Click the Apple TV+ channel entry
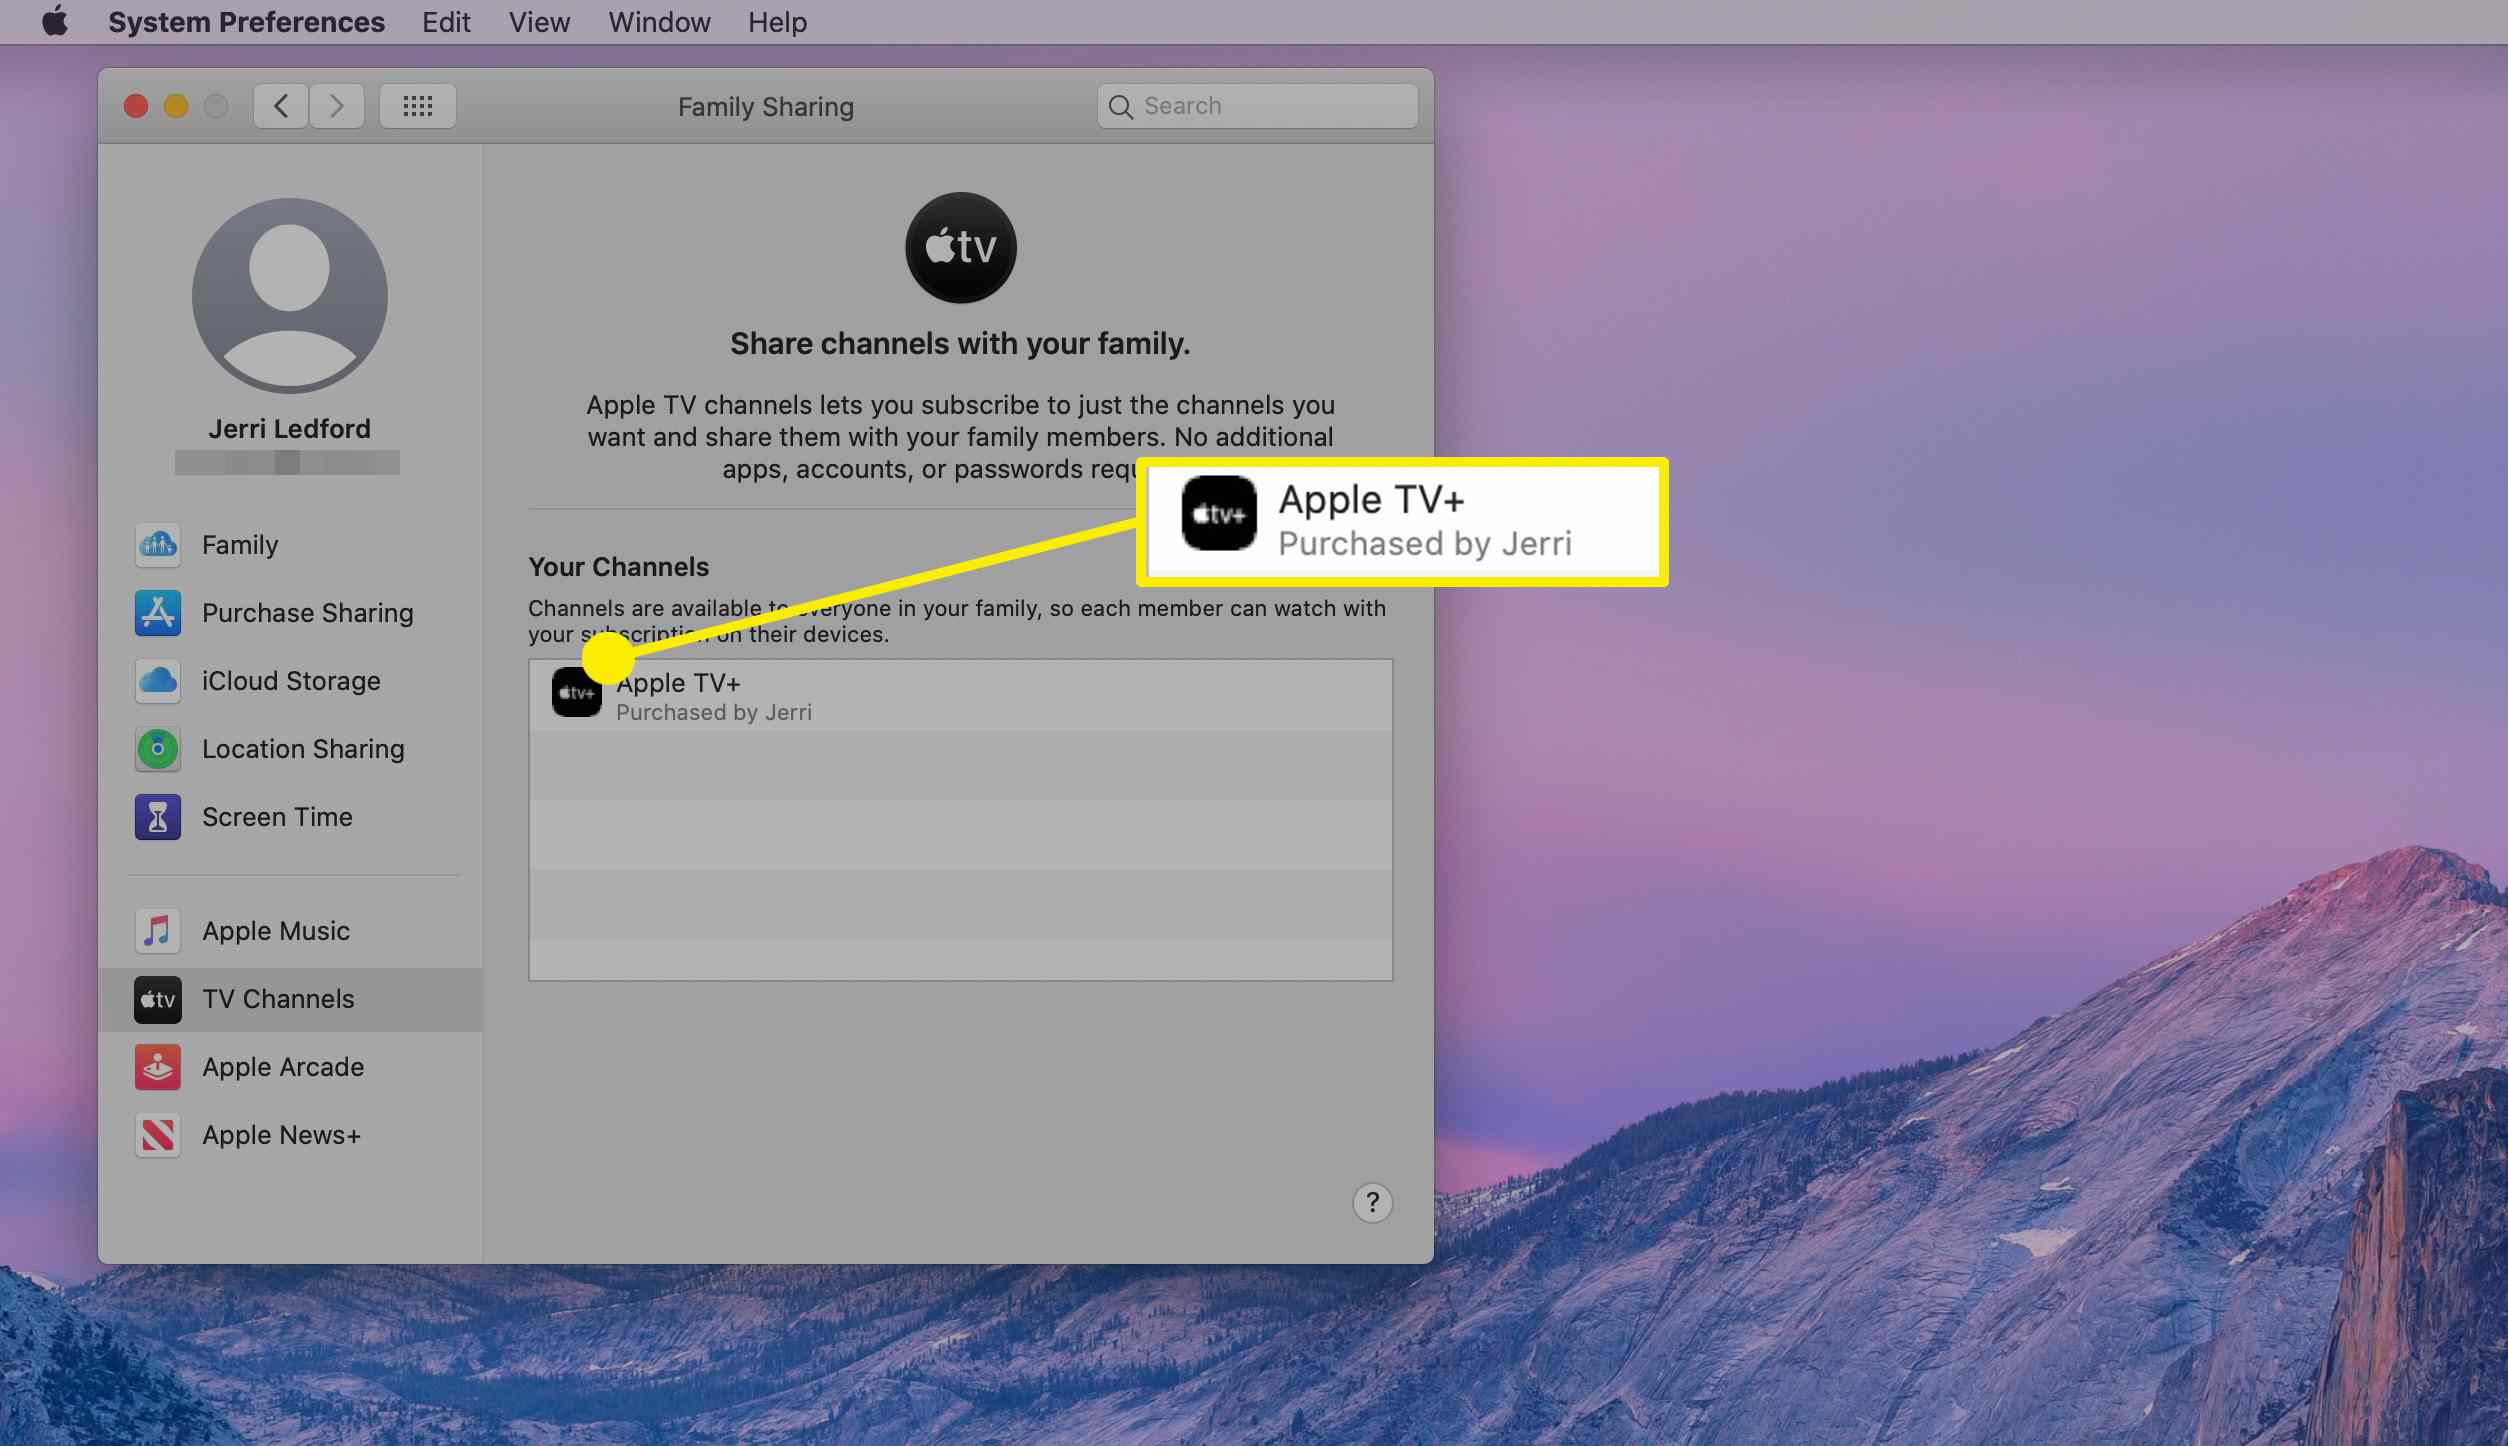Viewport: 2508px width, 1446px height. point(959,695)
